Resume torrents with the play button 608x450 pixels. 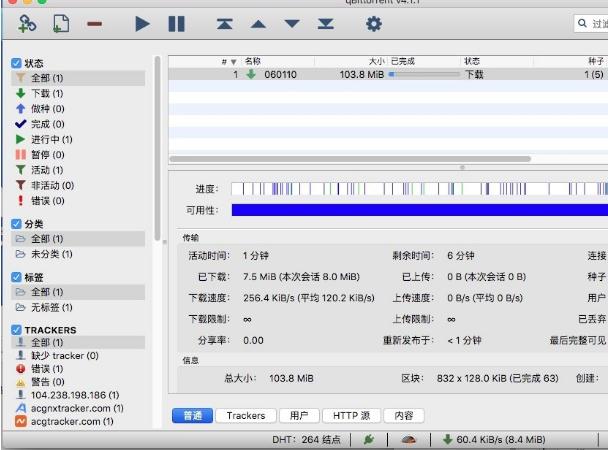(x=142, y=24)
